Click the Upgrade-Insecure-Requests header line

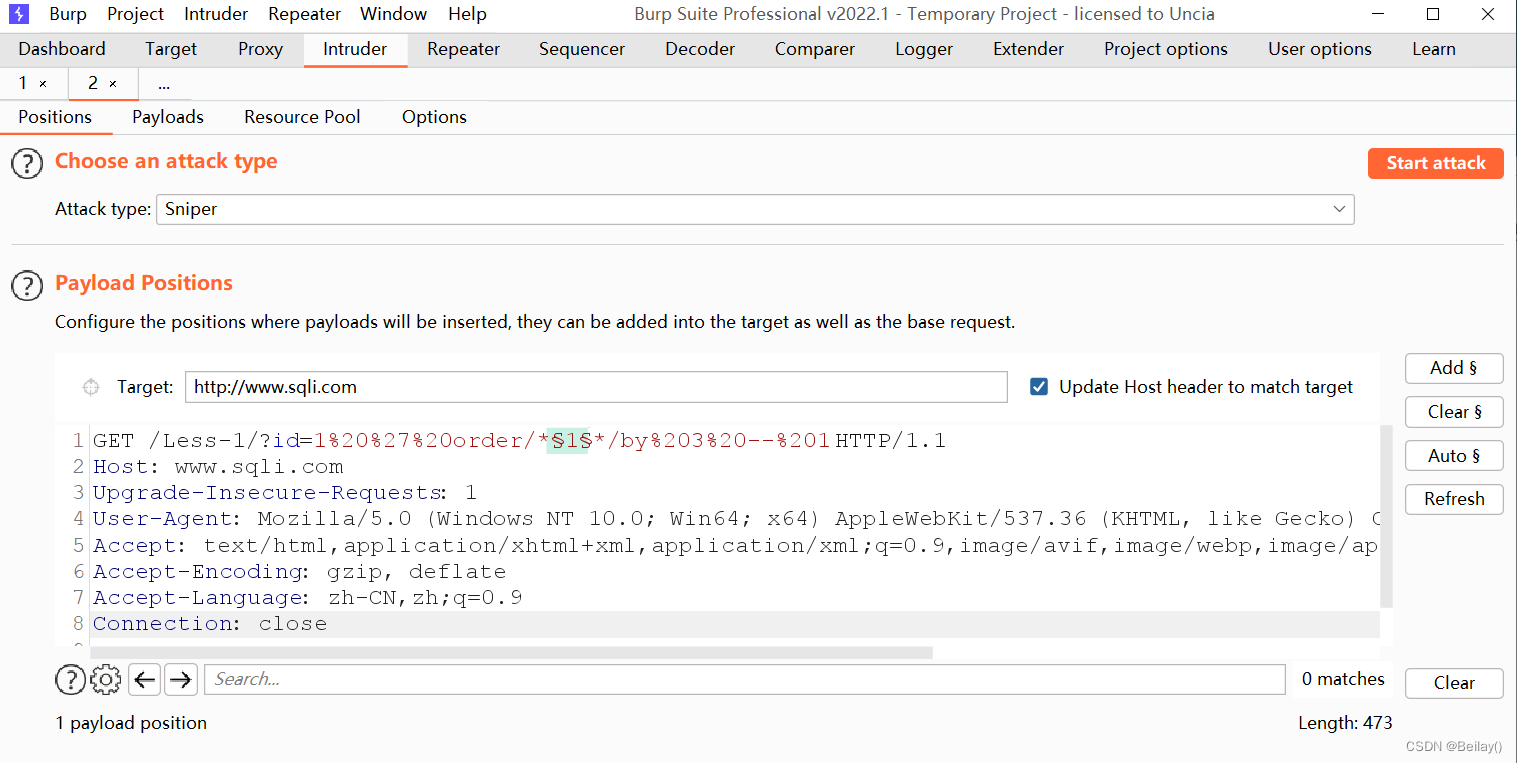click(285, 493)
